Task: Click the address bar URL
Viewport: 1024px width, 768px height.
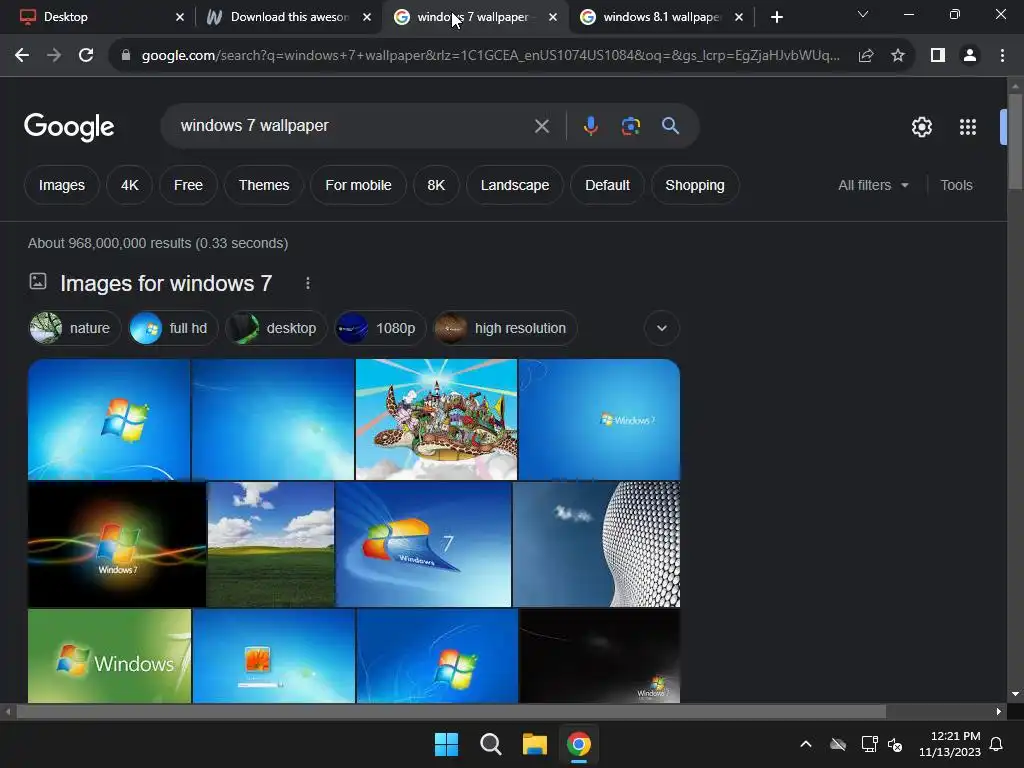Action: (490, 56)
